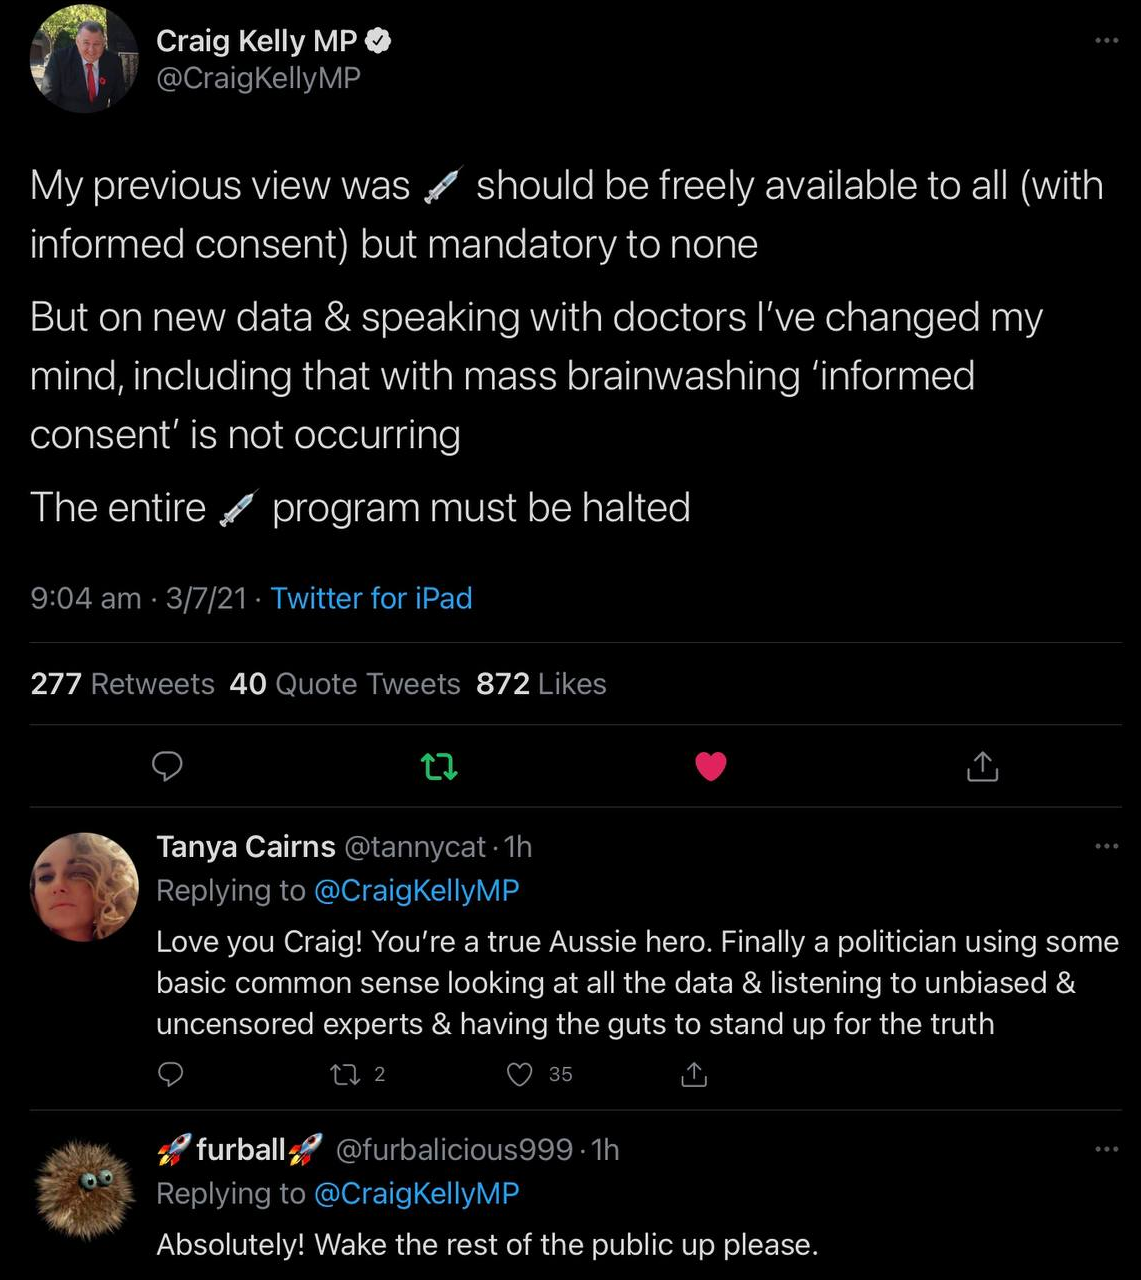
Task: Share the main tweet
Action: coord(983,766)
